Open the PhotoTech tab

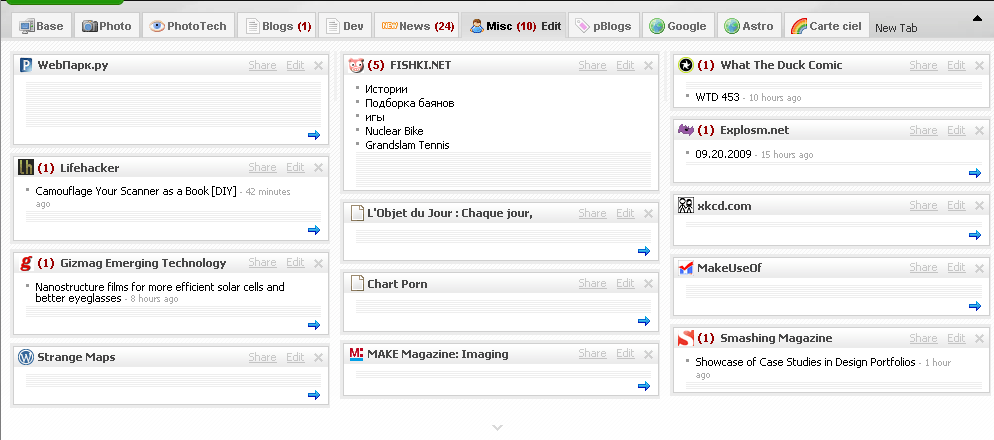click(188, 26)
